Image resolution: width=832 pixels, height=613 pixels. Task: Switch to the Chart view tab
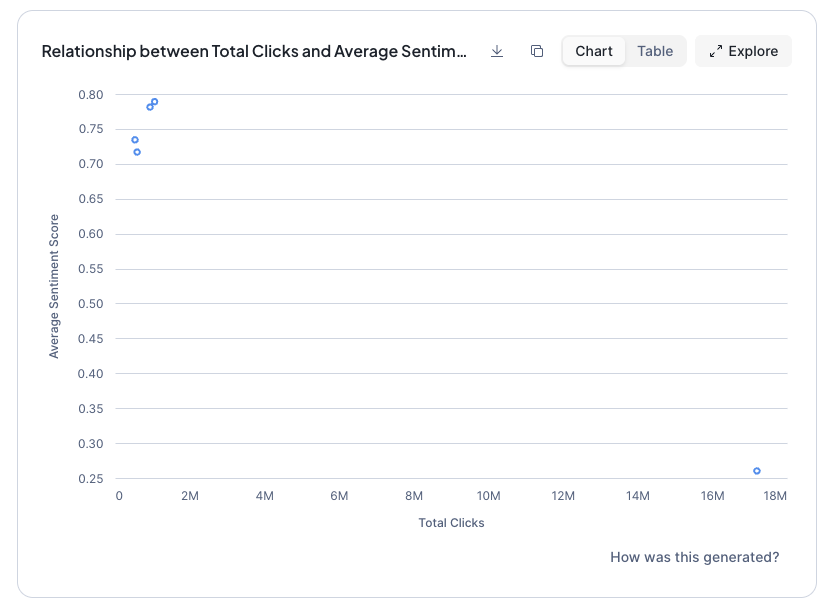[x=594, y=51]
